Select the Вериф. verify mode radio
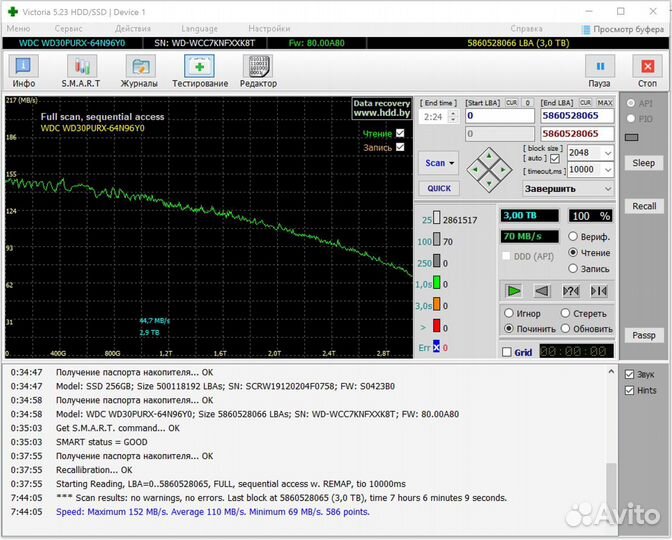 click(573, 237)
